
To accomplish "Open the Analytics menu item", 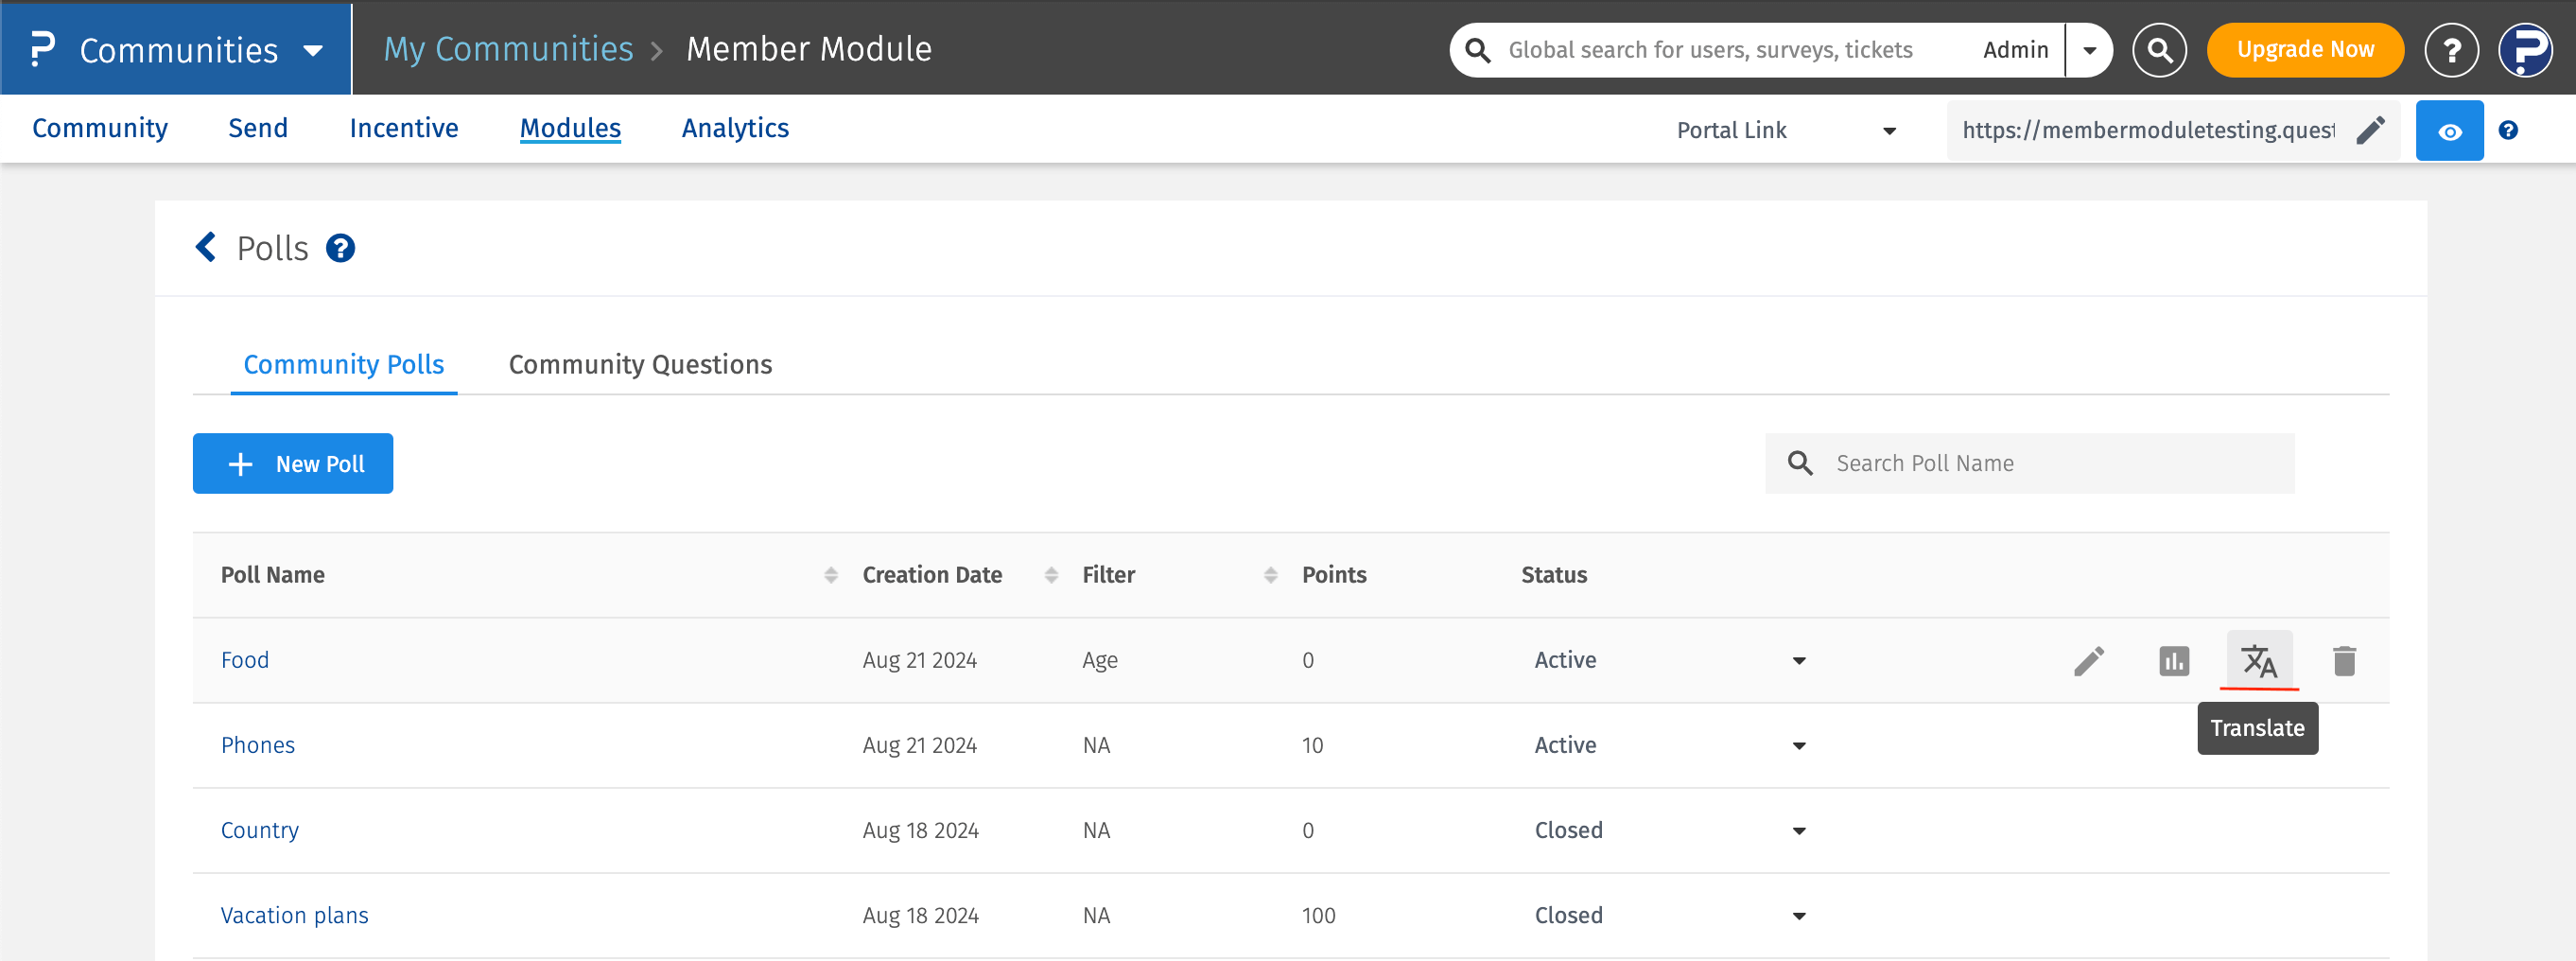I will (735, 128).
